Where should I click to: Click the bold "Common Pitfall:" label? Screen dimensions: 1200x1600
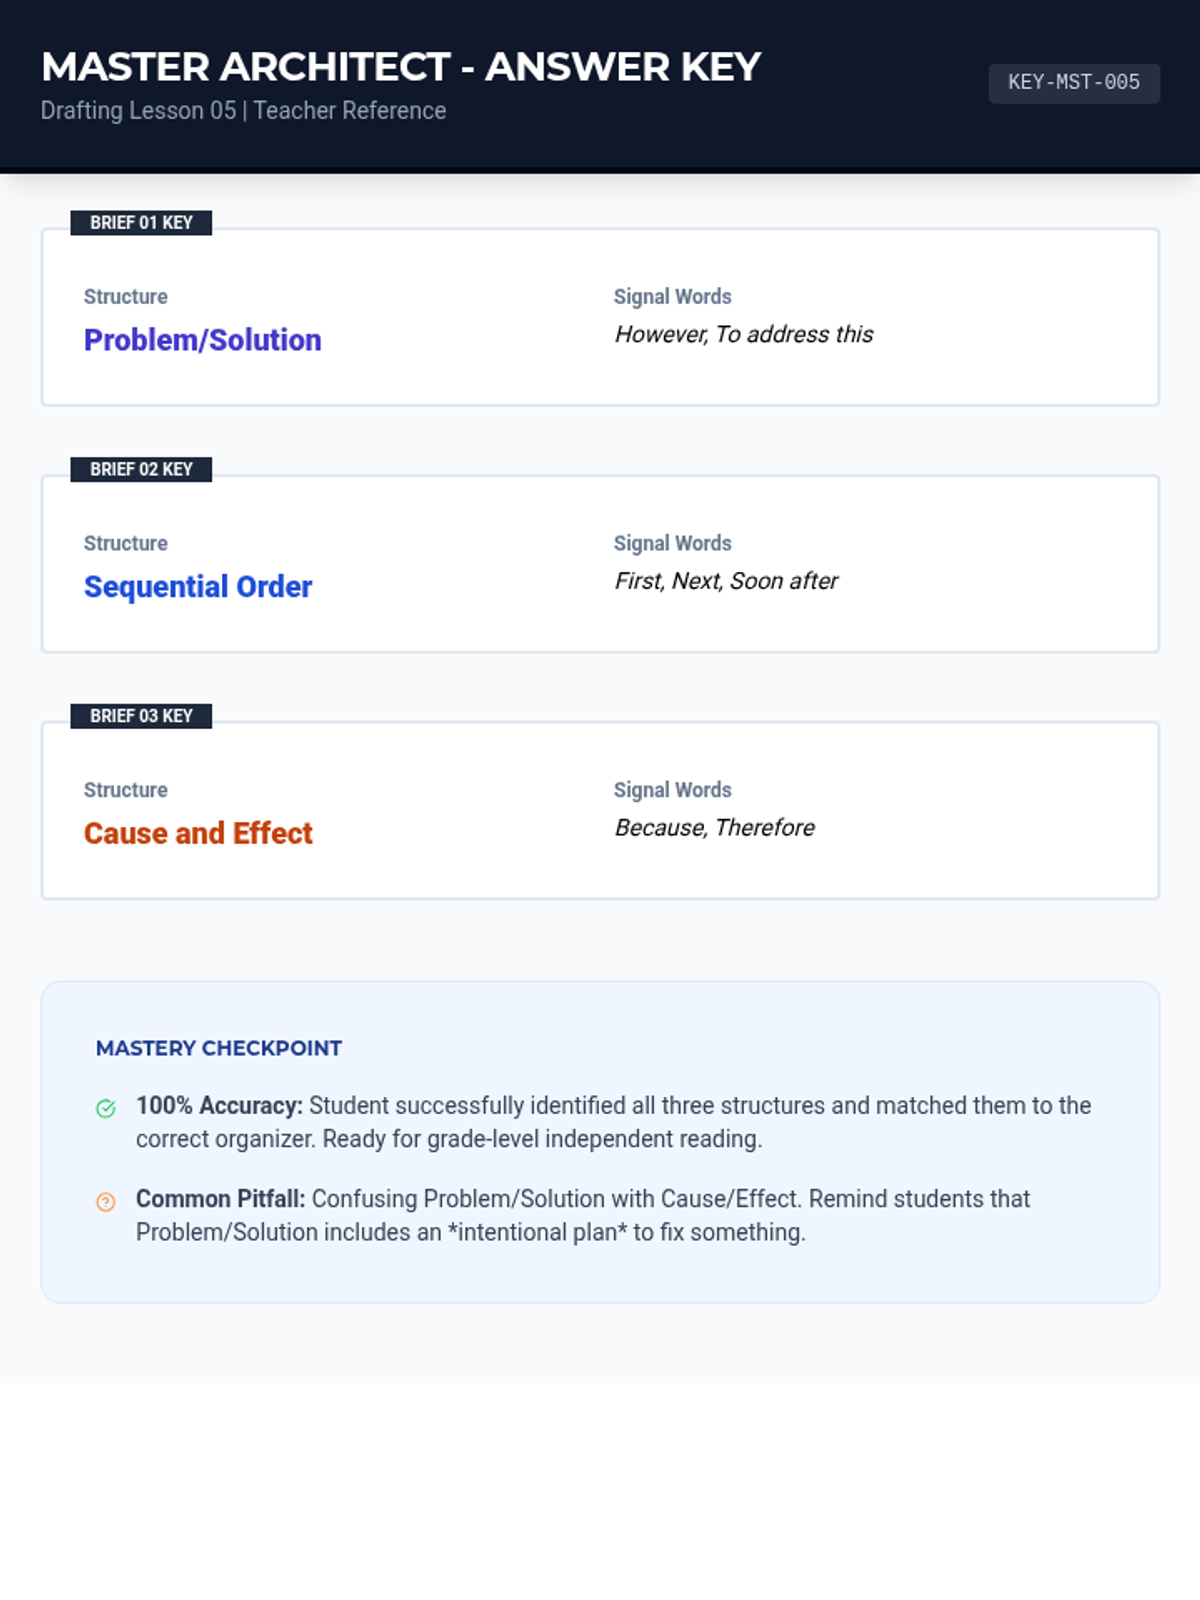[x=220, y=1199]
